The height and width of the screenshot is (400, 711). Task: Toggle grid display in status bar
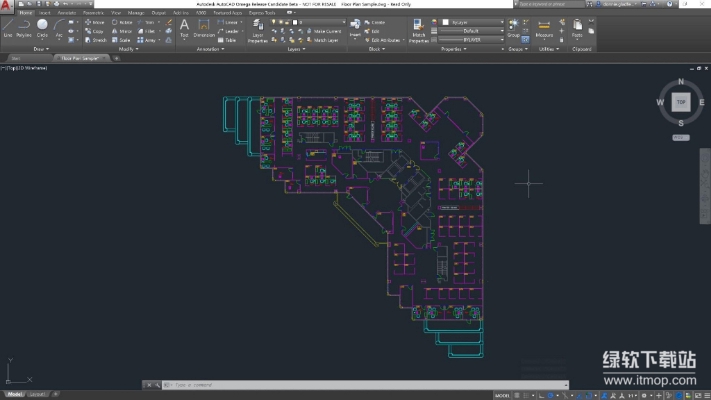(x=516, y=395)
